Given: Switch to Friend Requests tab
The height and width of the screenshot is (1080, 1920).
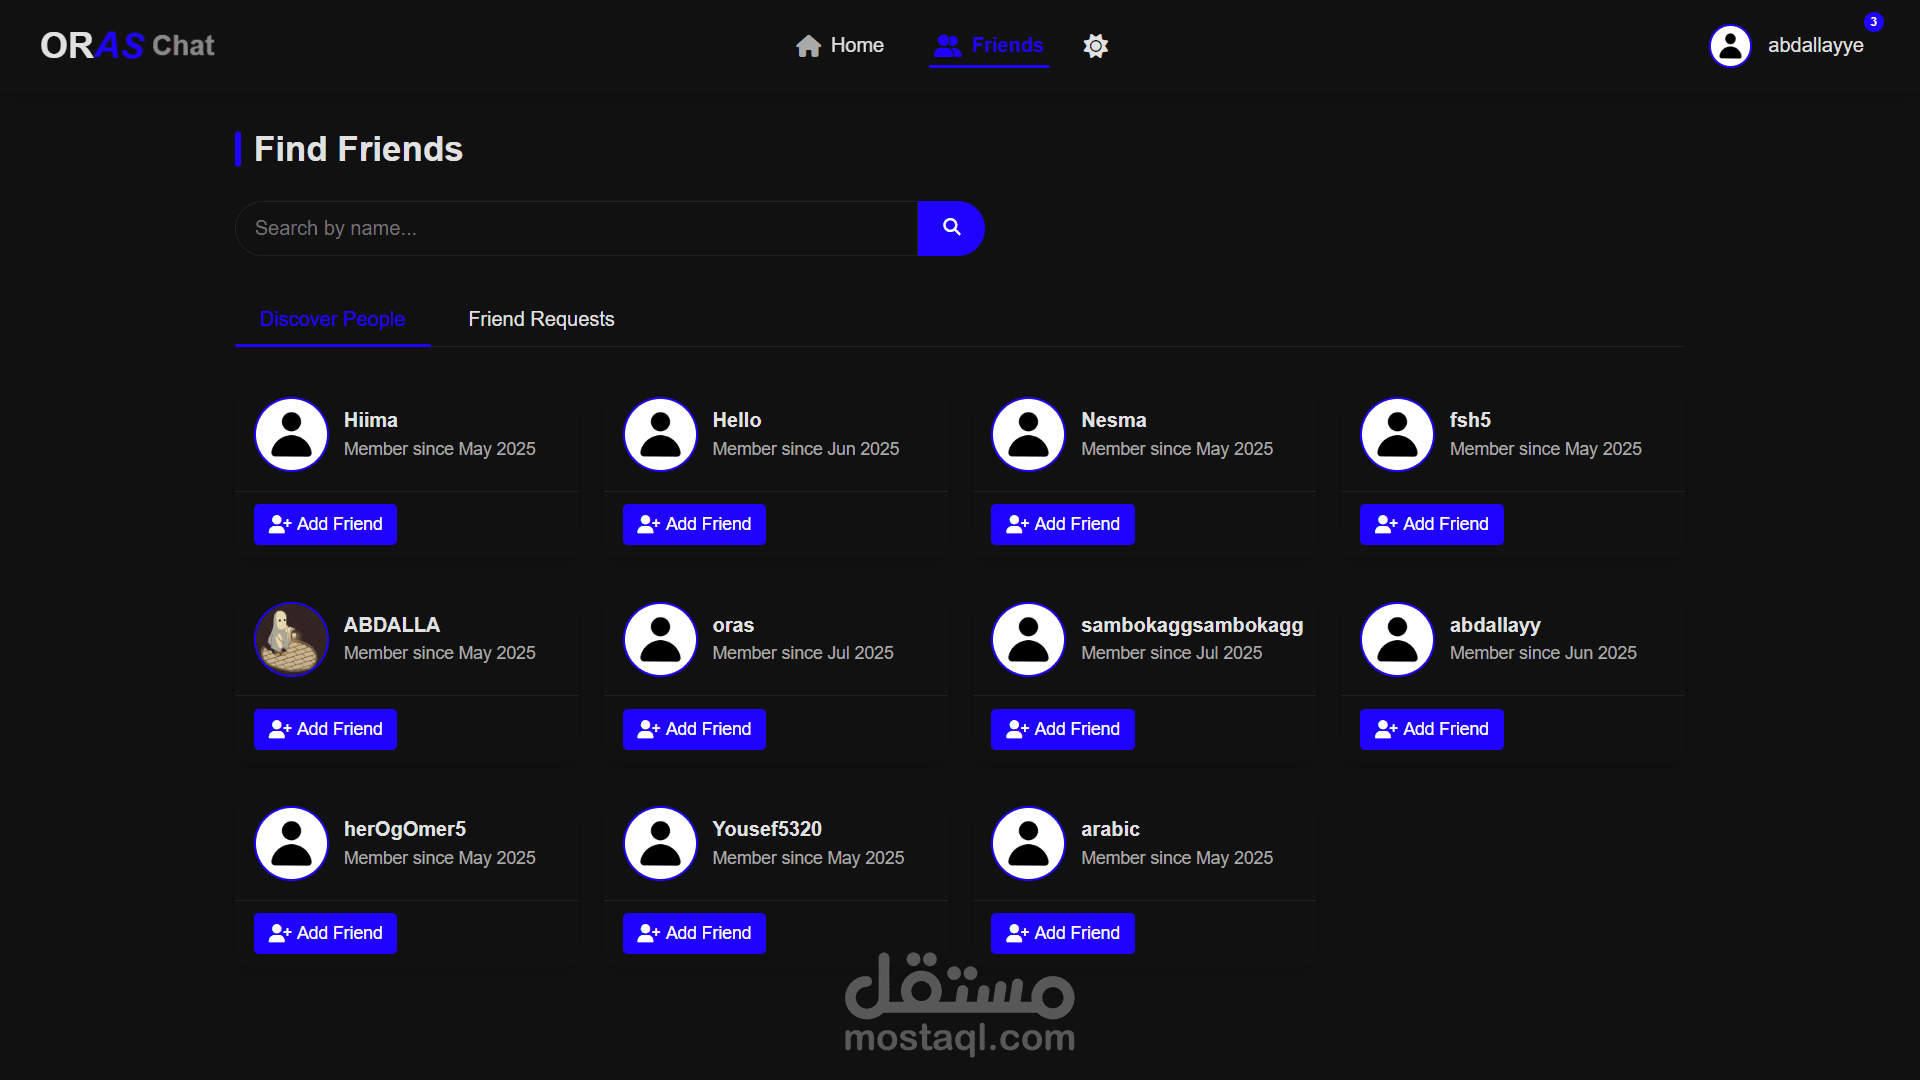Looking at the screenshot, I should pyautogui.click(x=541, y=319).
